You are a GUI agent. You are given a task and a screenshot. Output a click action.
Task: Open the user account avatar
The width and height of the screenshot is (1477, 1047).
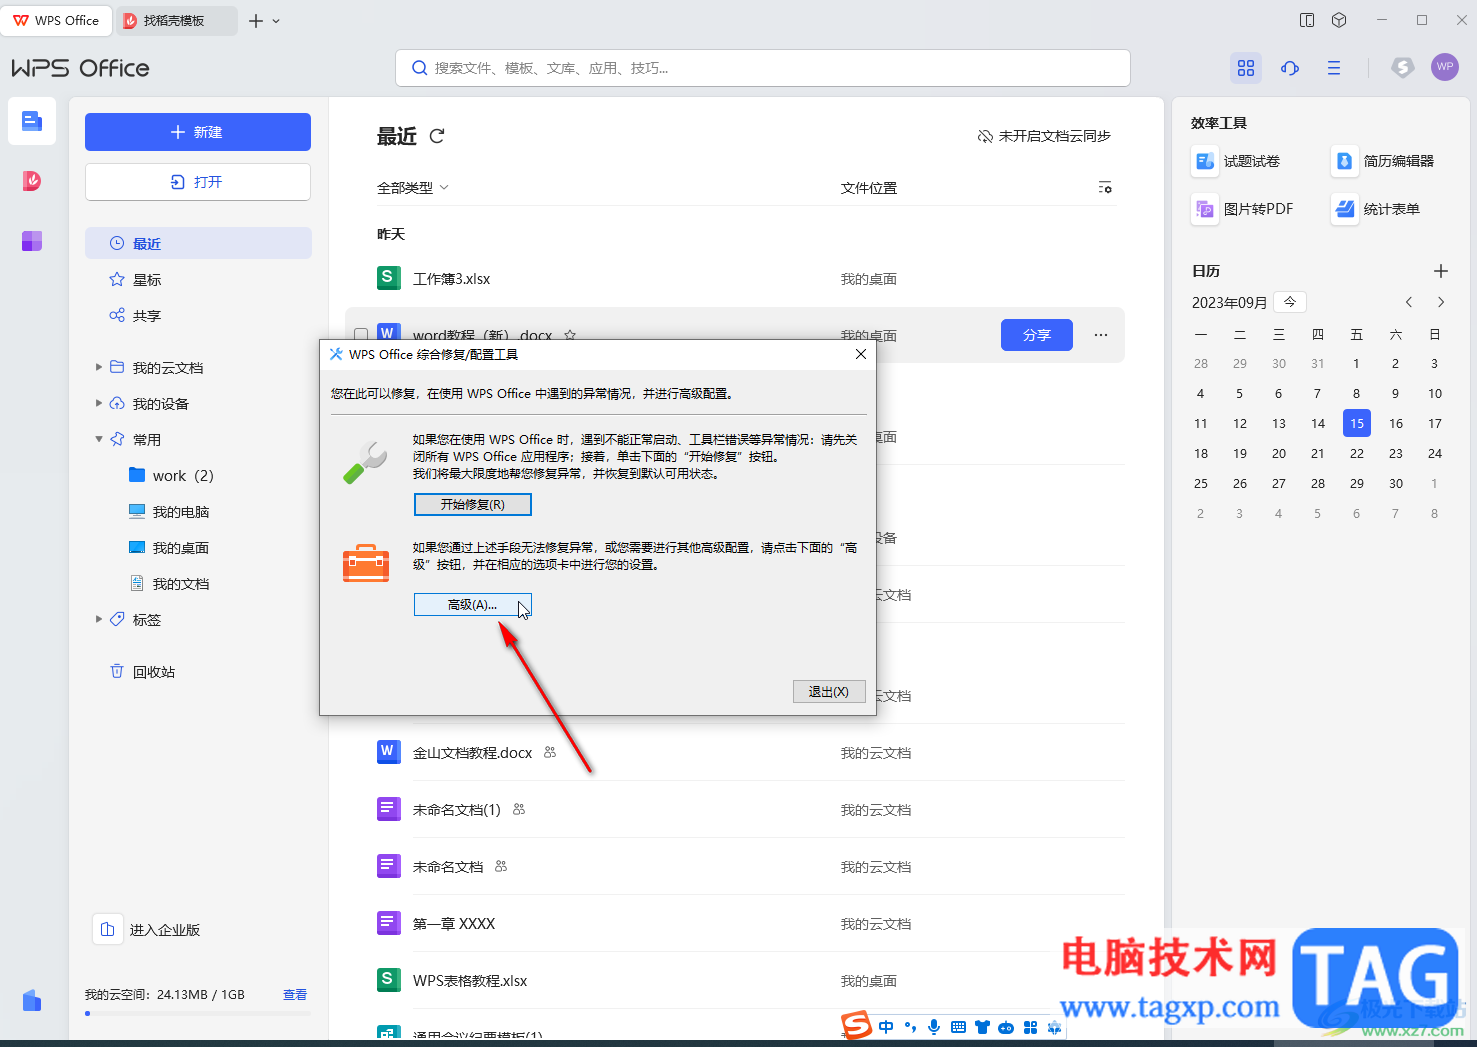1445,67
